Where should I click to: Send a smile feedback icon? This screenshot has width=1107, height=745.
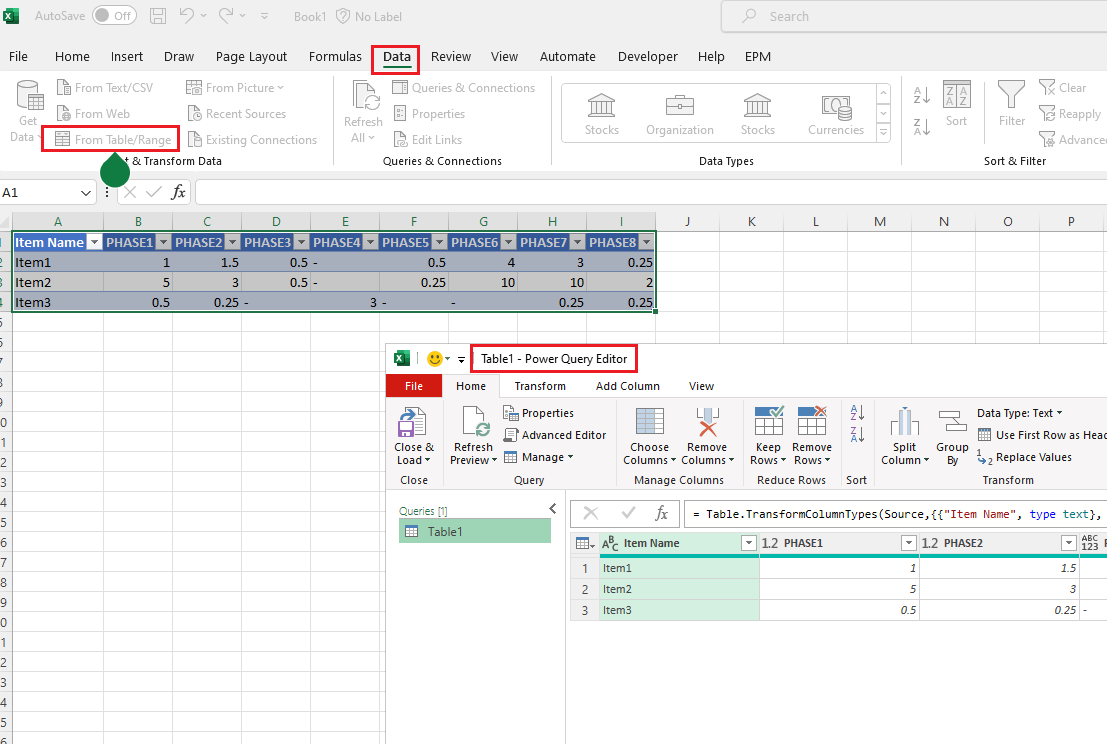point(435,359)
